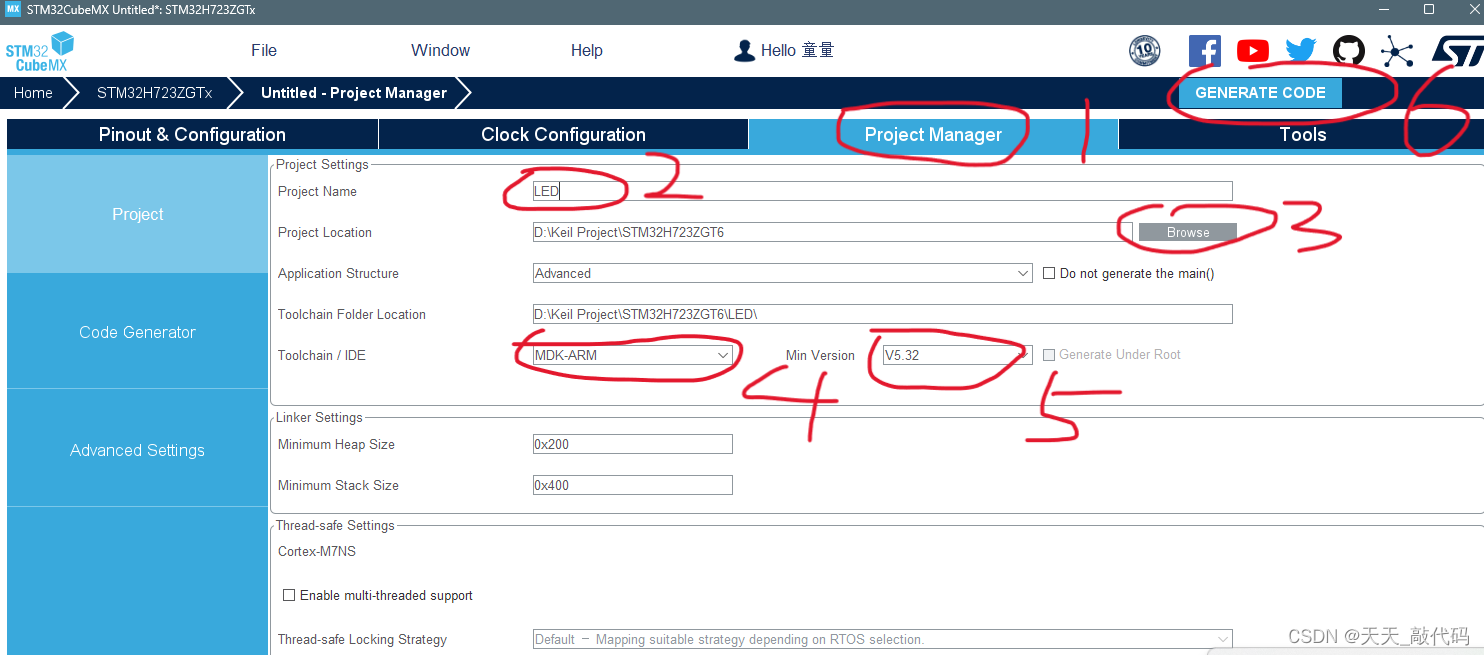This screenshot has width=1484, height=655.
Task: Open Advanced Settings side section
Action: (x=137, y=450)
